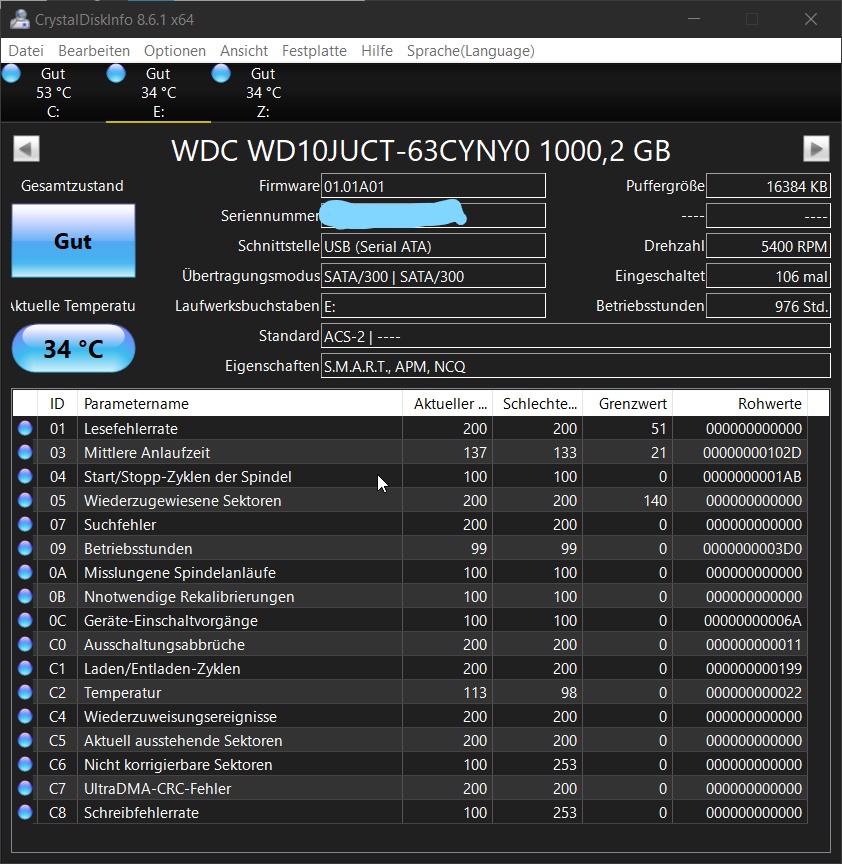Click status orb for Misslungene Spindelanläufe

25,572
